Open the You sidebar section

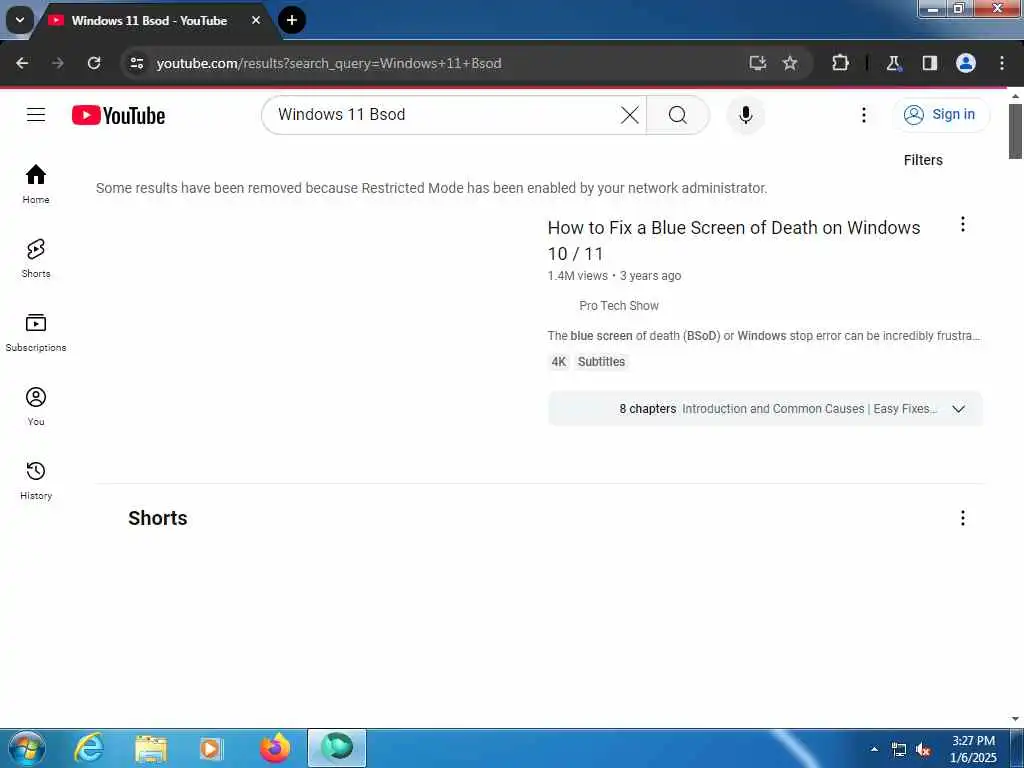point(36,406)
